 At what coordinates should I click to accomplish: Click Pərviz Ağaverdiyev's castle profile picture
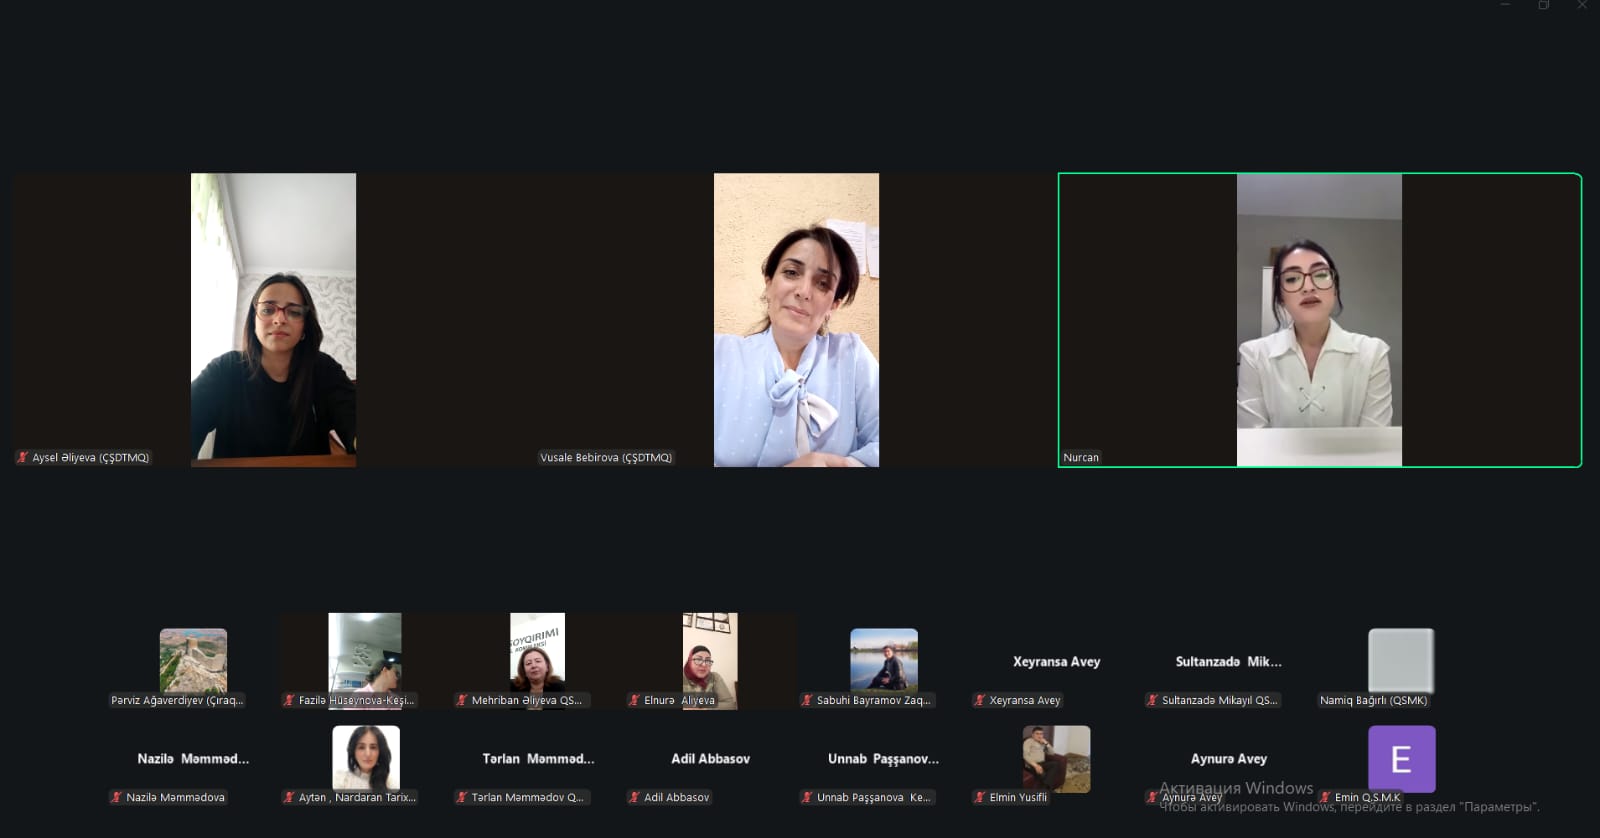click(193, 661)
